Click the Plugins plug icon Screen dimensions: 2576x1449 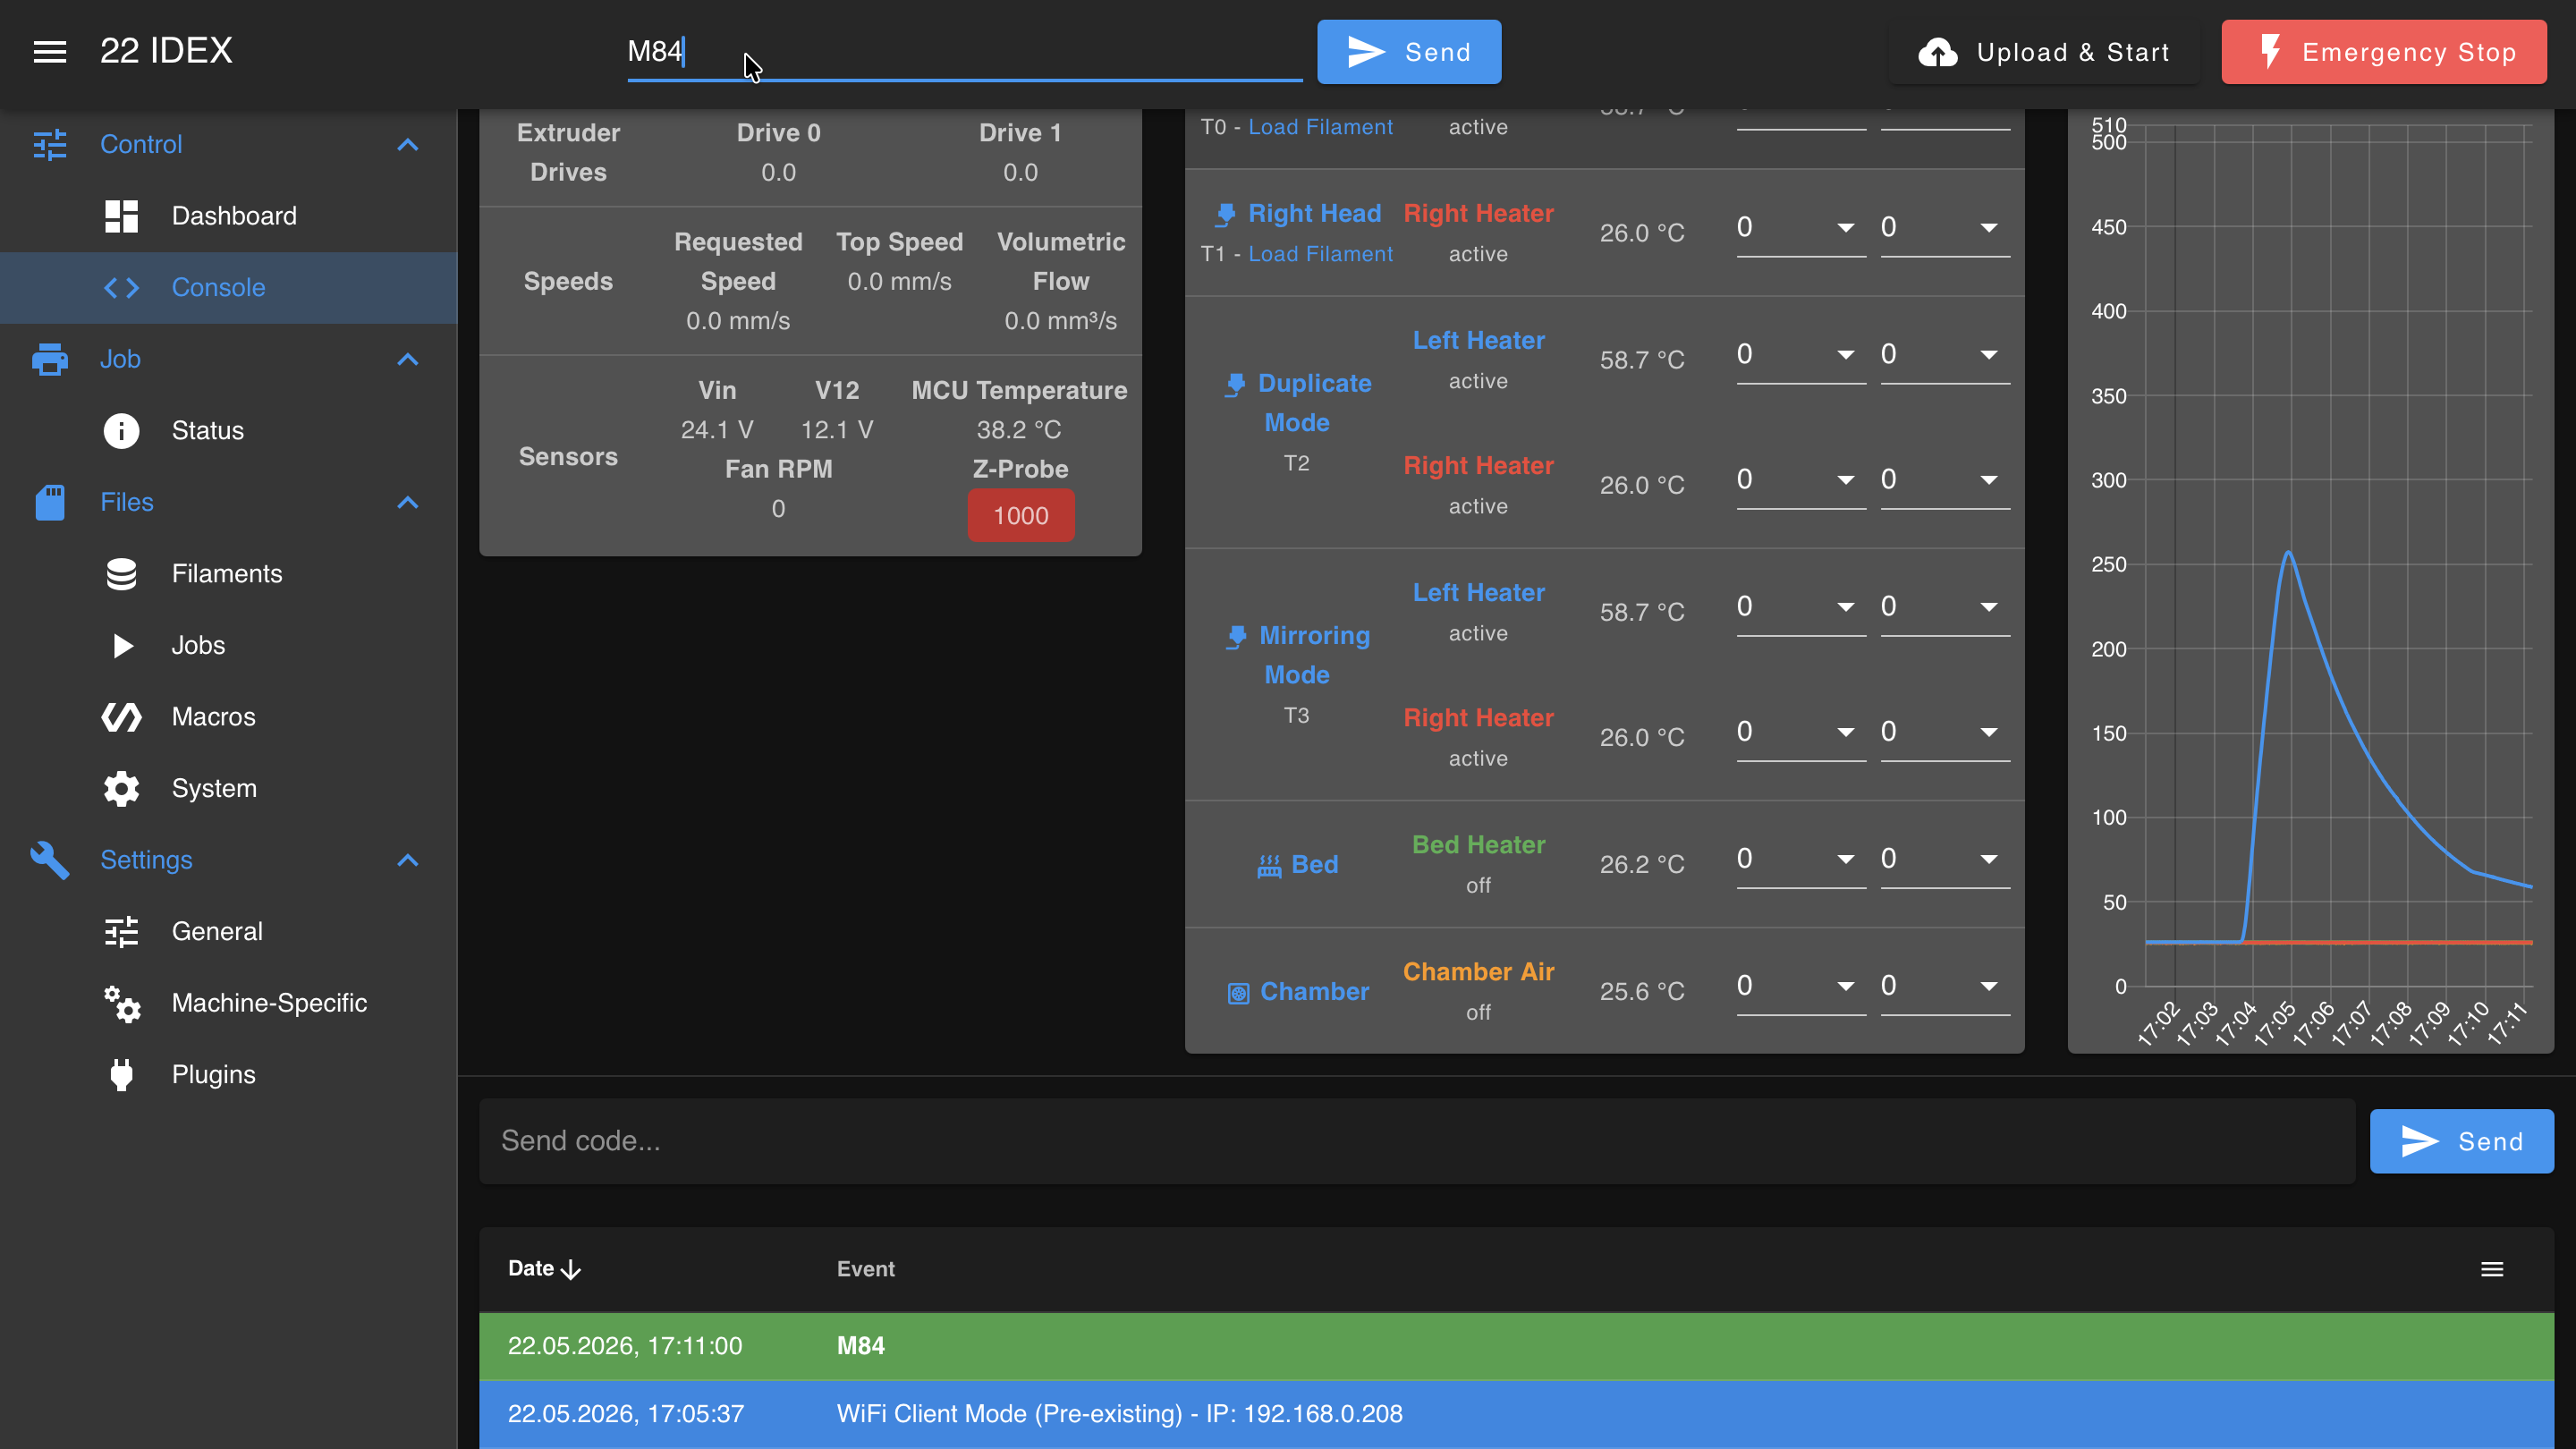coord(121,1074)
